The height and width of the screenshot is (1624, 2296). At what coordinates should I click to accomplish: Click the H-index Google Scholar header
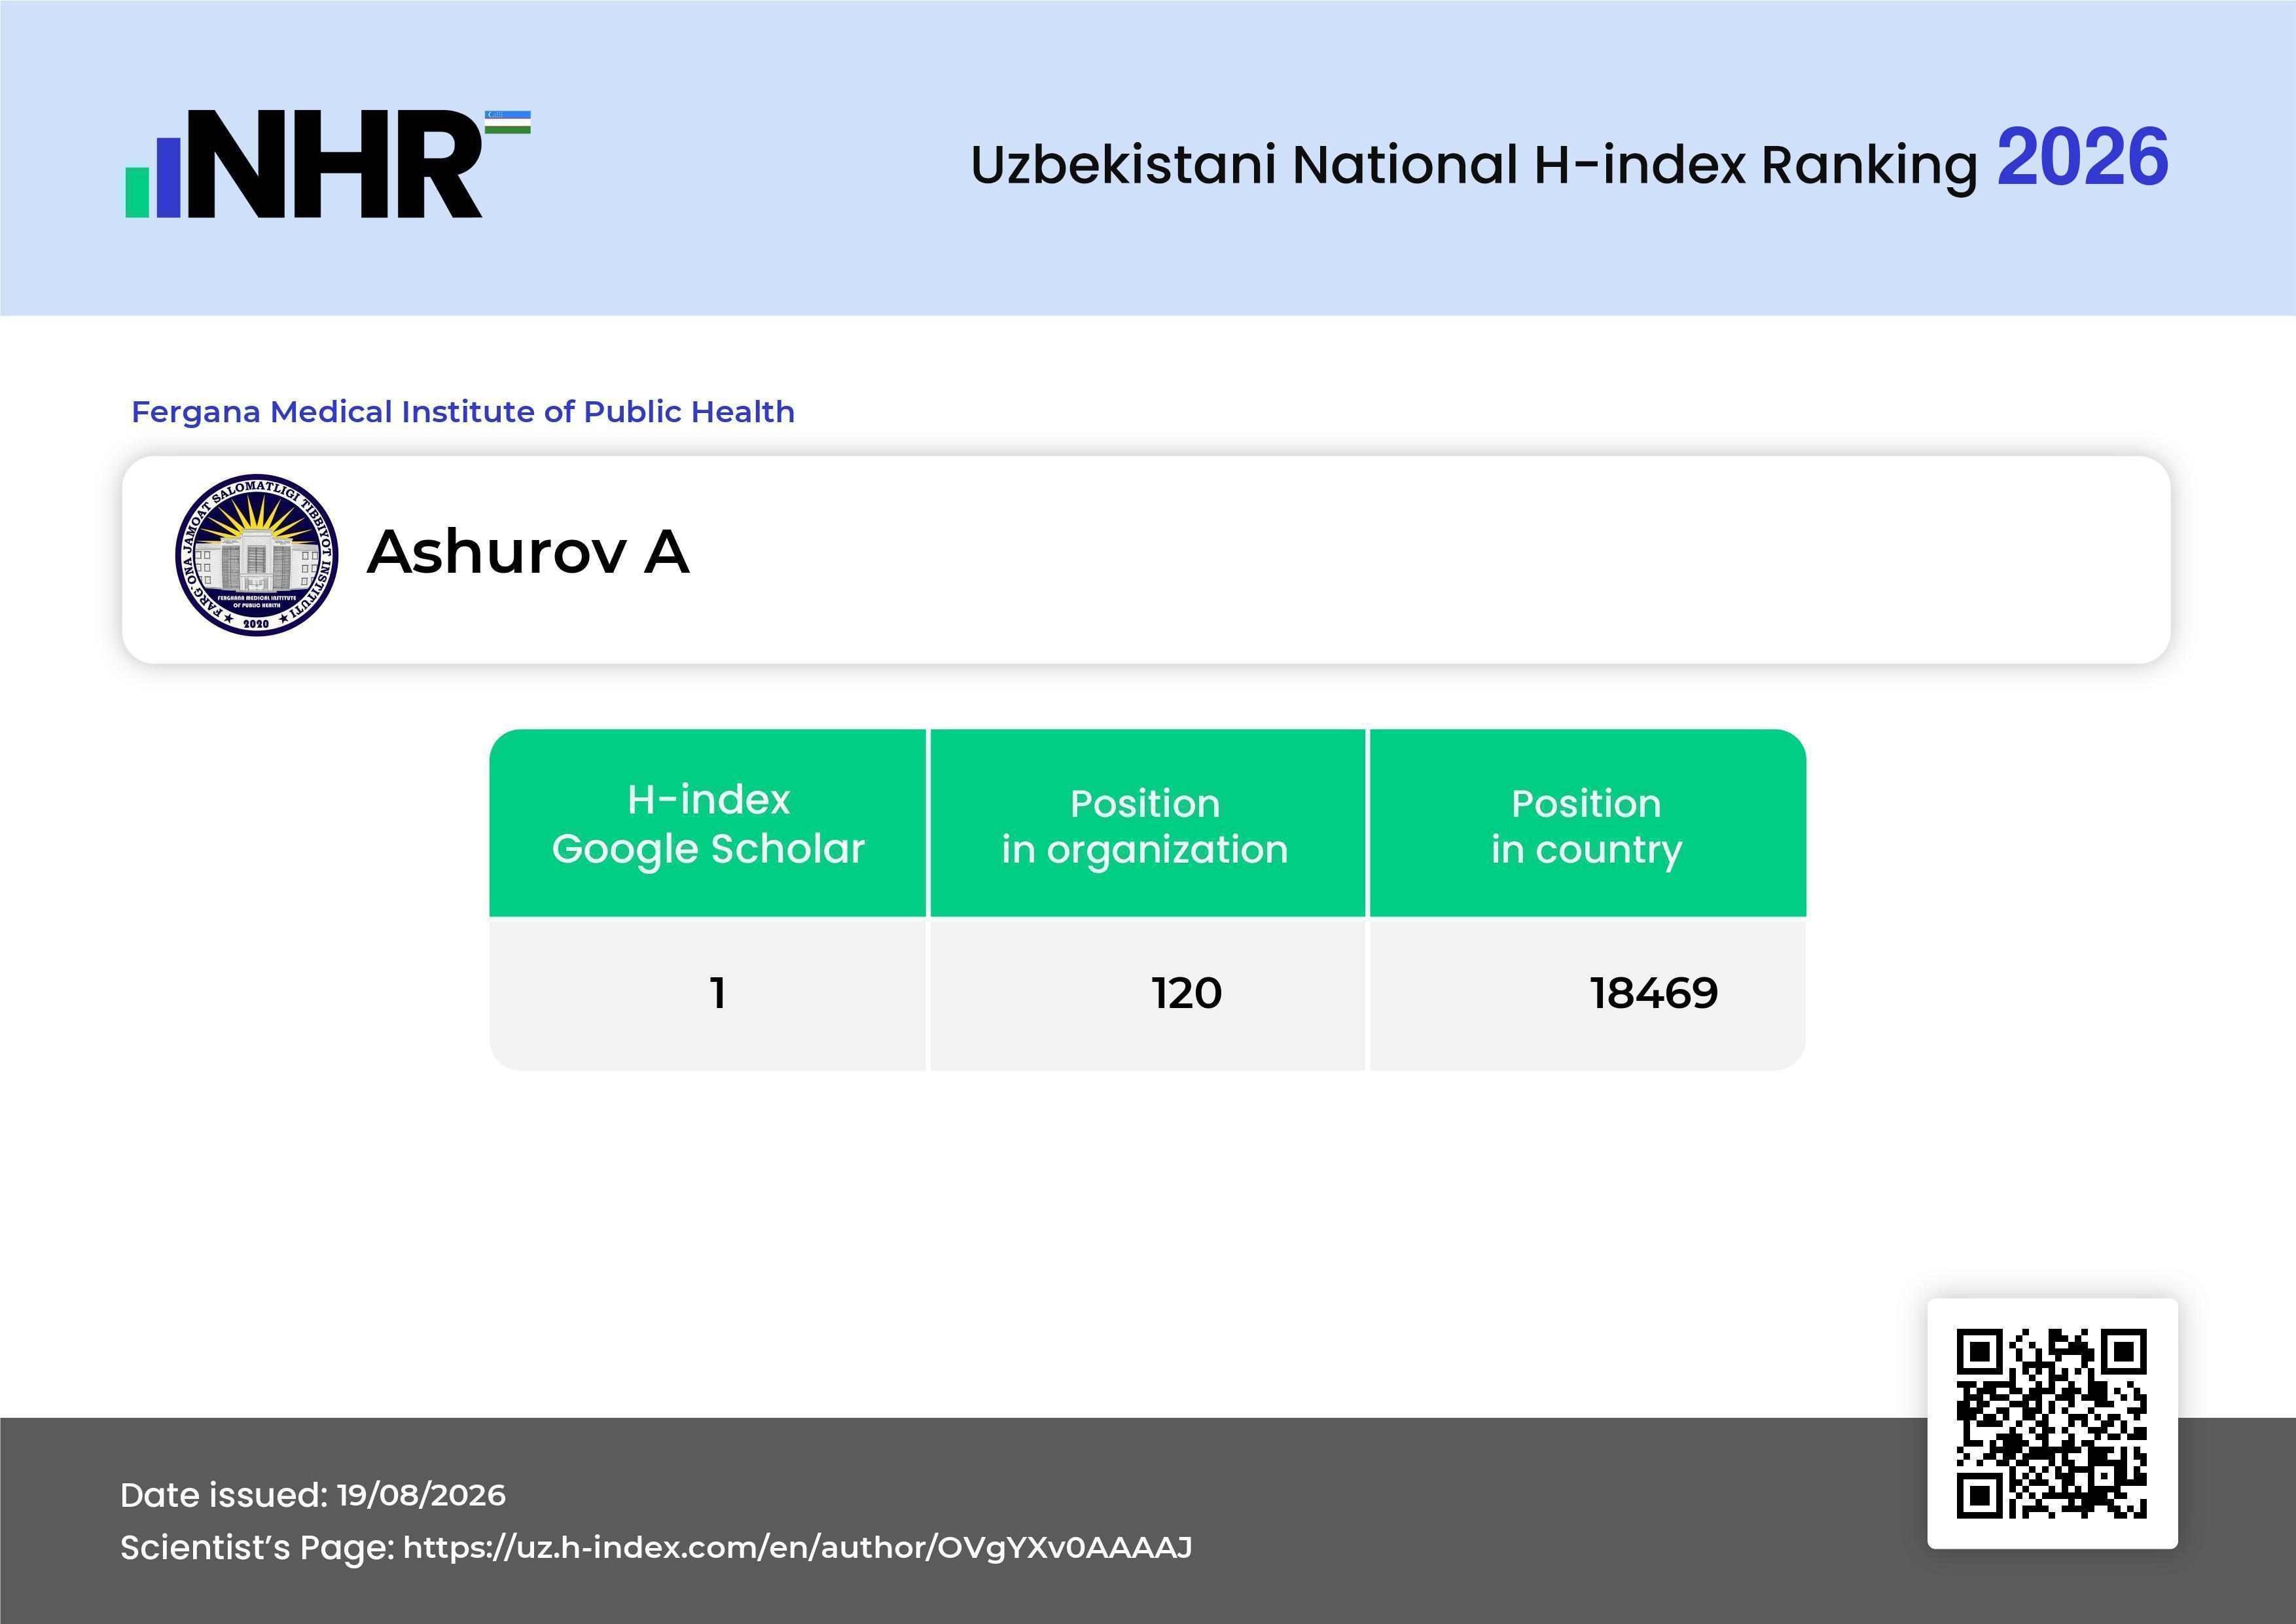(x=708, y=823)
